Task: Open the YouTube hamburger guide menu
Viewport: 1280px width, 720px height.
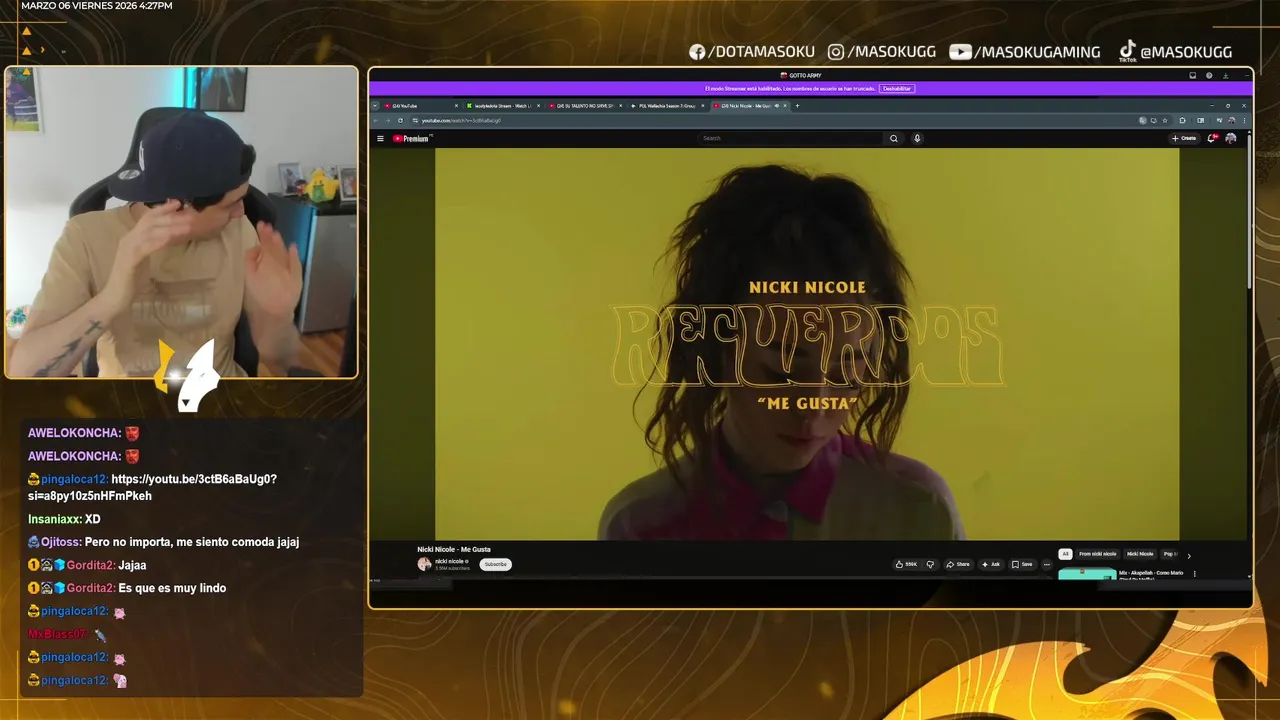Action: (x=380, y=138)
